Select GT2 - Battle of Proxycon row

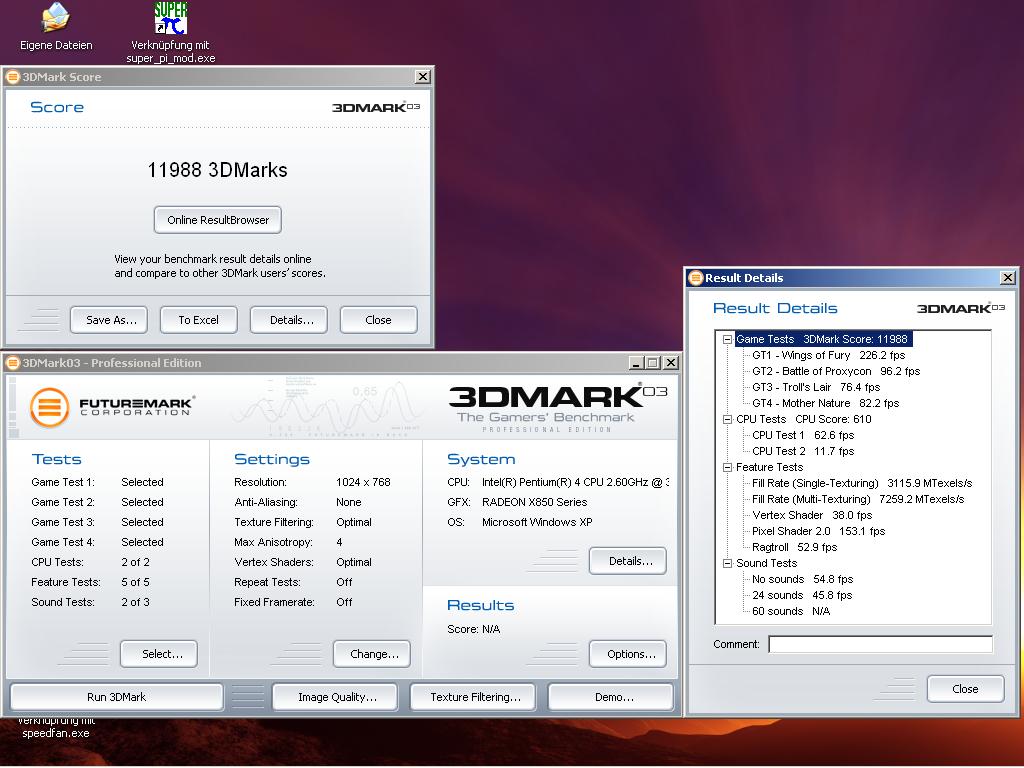pos(836,372)
